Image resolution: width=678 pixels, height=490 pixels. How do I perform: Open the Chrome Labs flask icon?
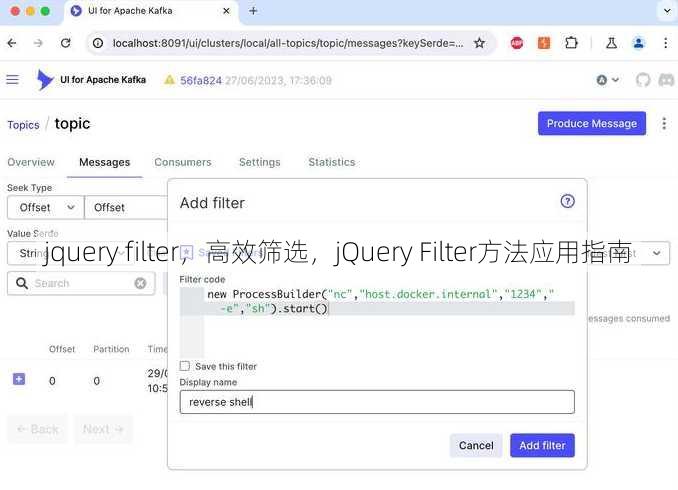pyautogui.click(x=611, y=43)
